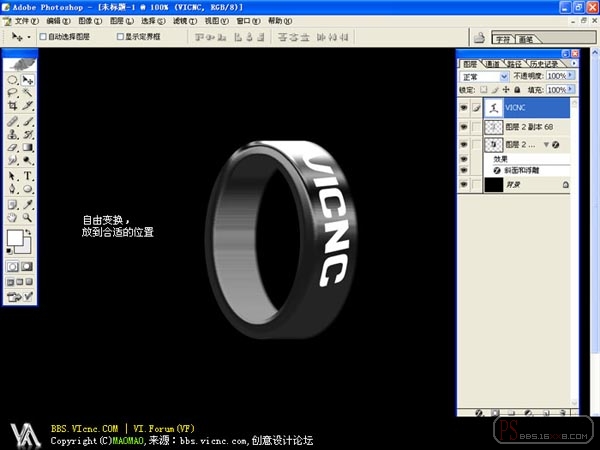Reset default foreground and background colors
Image resolution: width=600 pixels, height=450 pixels.
point(9,251)
